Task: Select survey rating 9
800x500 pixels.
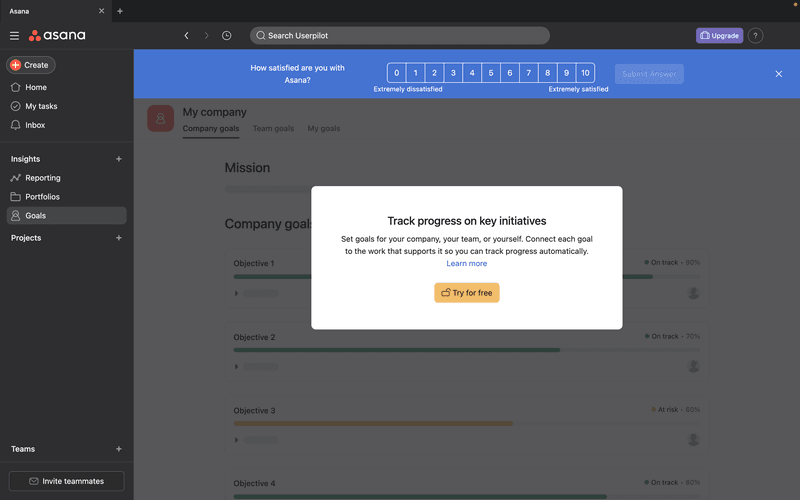Action: 566,73
